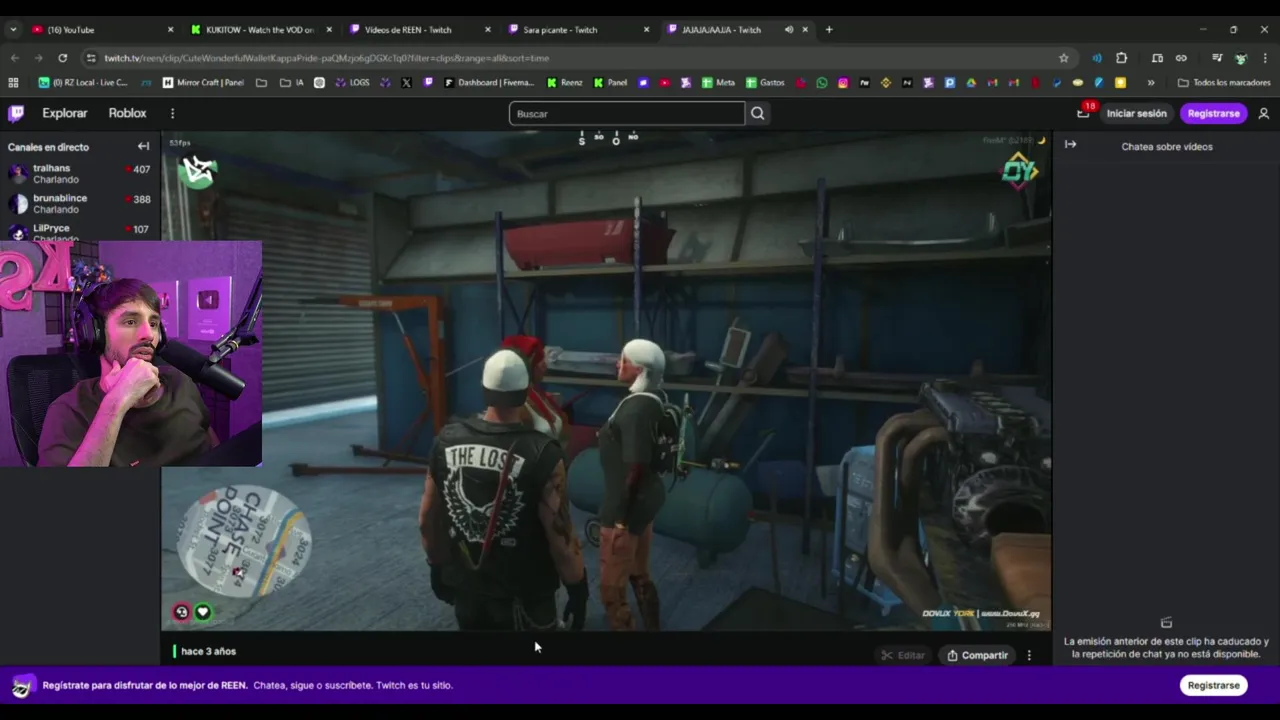Open the ChatGPT bookmark icon
Screen dimensions: 1280x720
pos(319,83)
